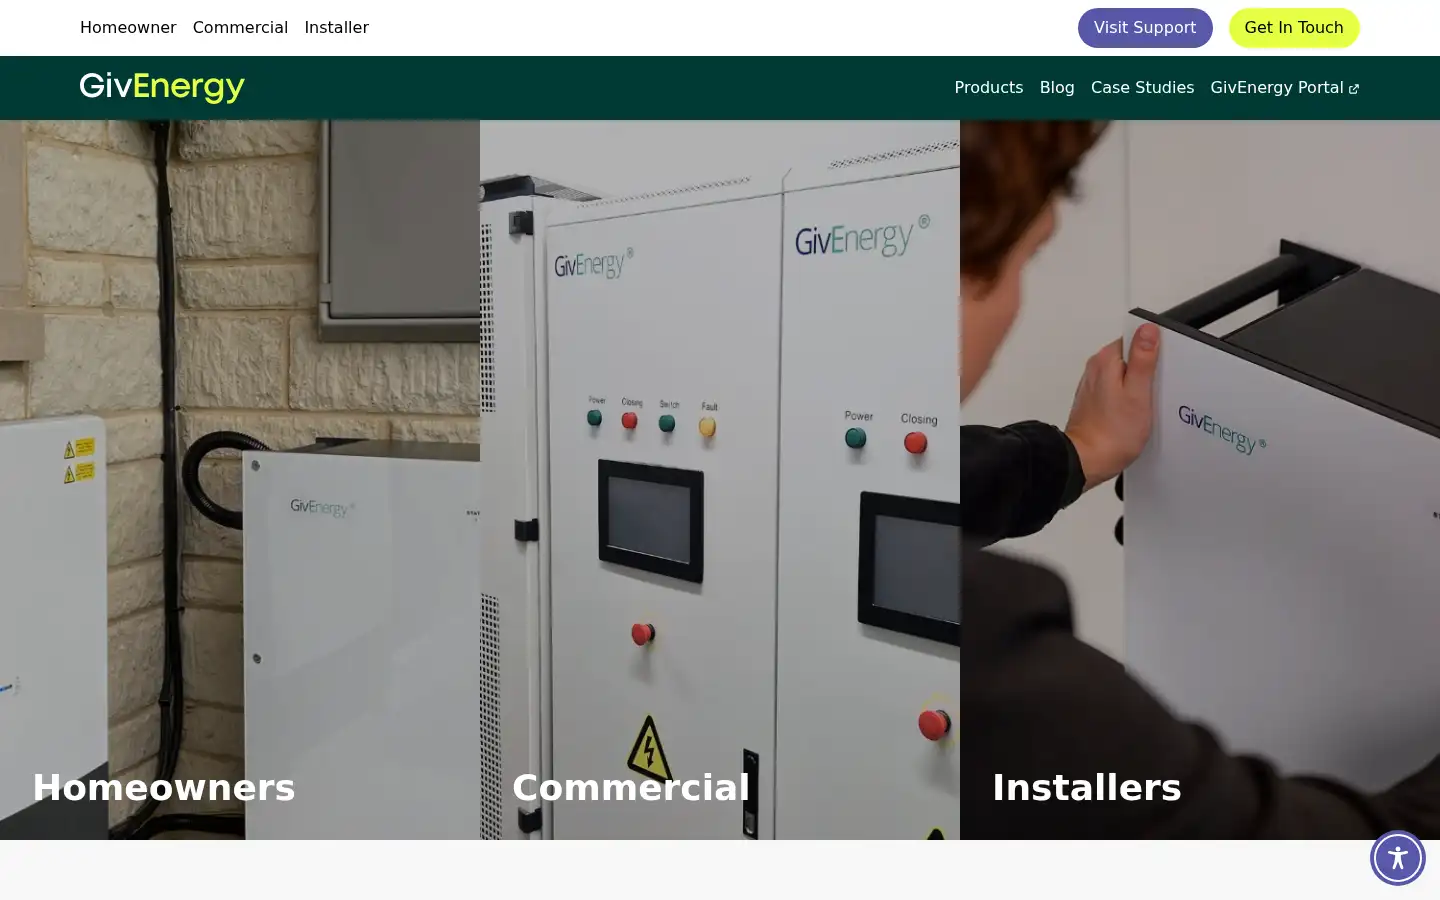Open the GivEnergy Portal link
The width and height of the screenshot is (1440, 900).
(x=1284, y=88)
